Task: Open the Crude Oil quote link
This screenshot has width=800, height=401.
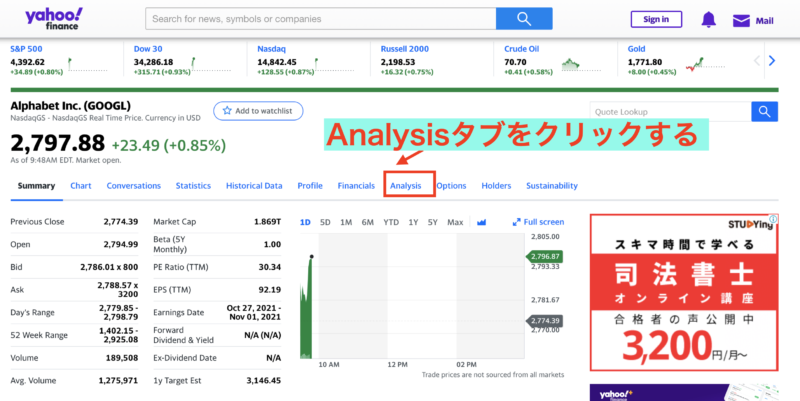Action: pyautogui.click(x=521, y=49)
